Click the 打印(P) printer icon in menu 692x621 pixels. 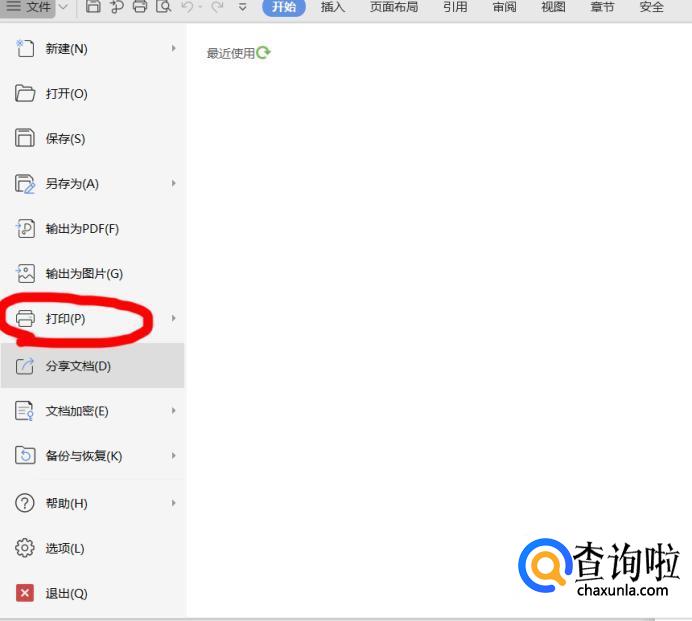coord(25,318)
